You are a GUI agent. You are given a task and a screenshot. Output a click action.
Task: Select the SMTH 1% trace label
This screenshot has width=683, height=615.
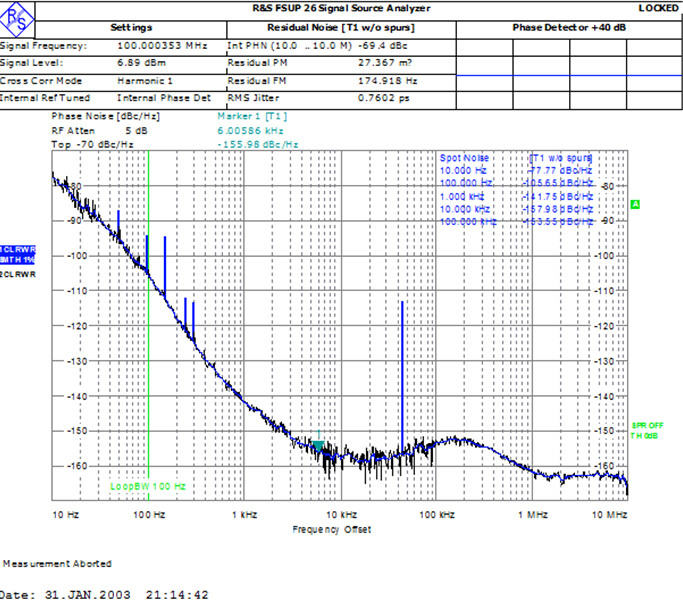[x=17, y=260]
